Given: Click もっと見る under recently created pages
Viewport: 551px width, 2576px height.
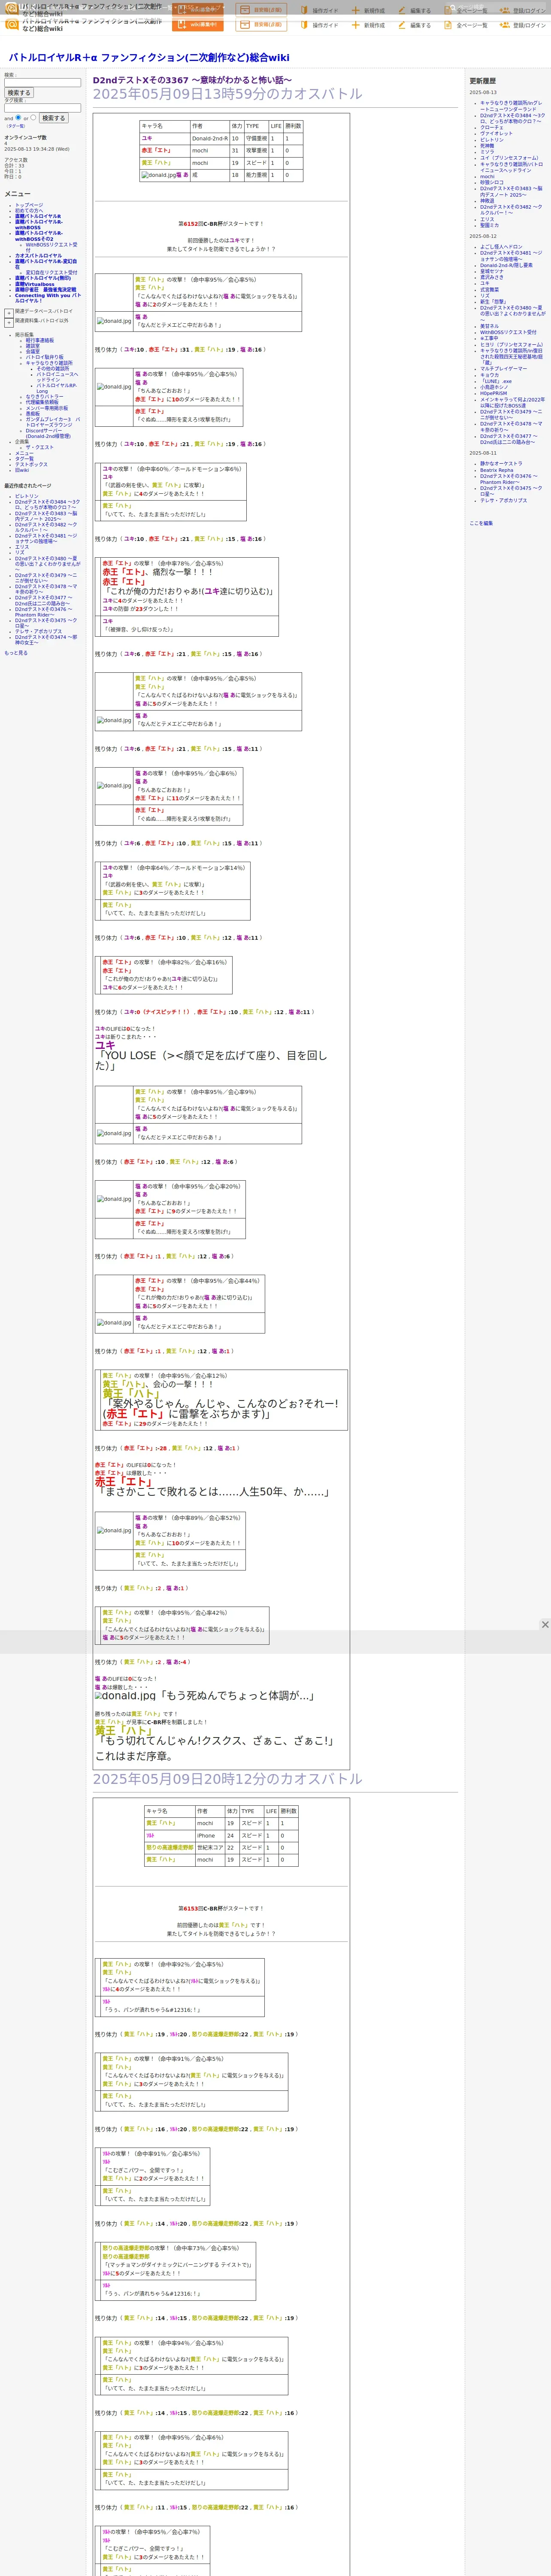Looking at the screenshot, I should (x=16, y=653).
